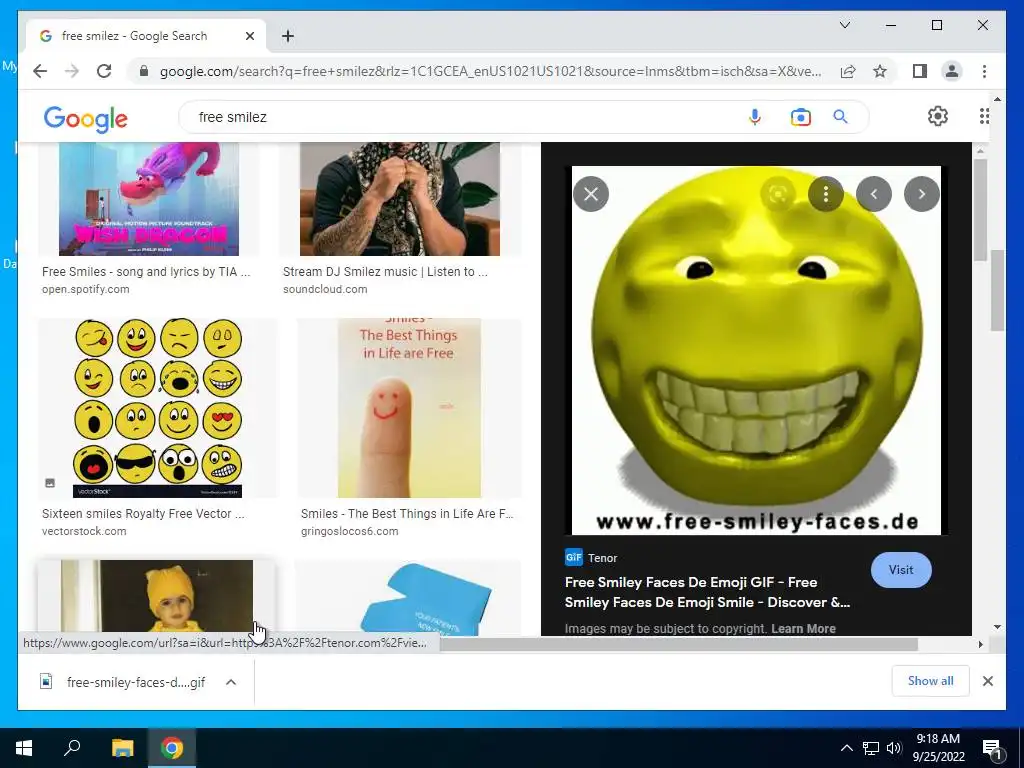
Task: Go to previous image in preview
Action: (874, 194)
